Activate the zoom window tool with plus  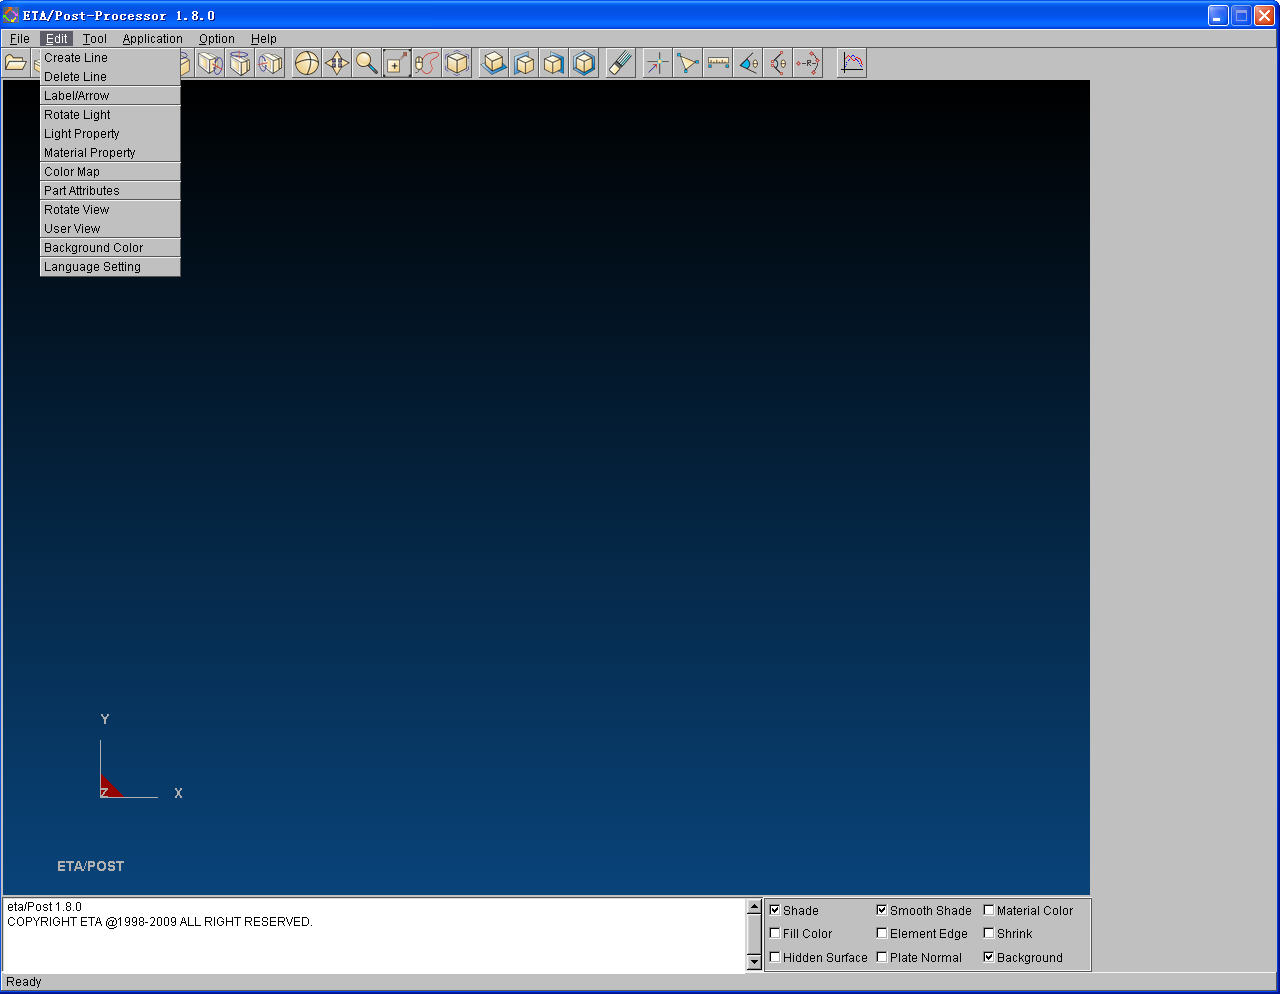point(397,63)
